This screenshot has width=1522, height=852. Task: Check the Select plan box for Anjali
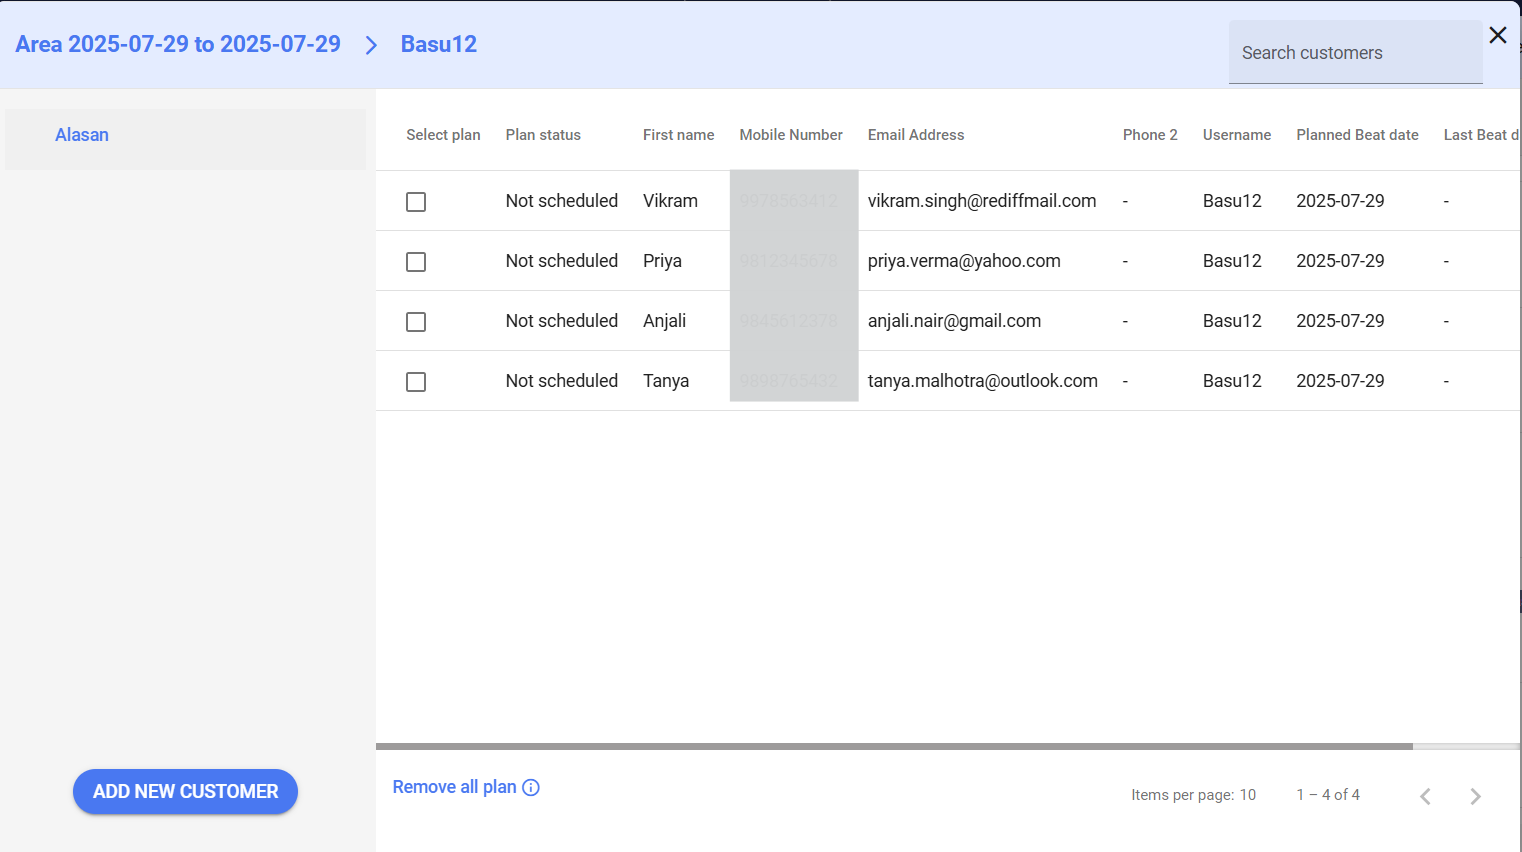416,322
